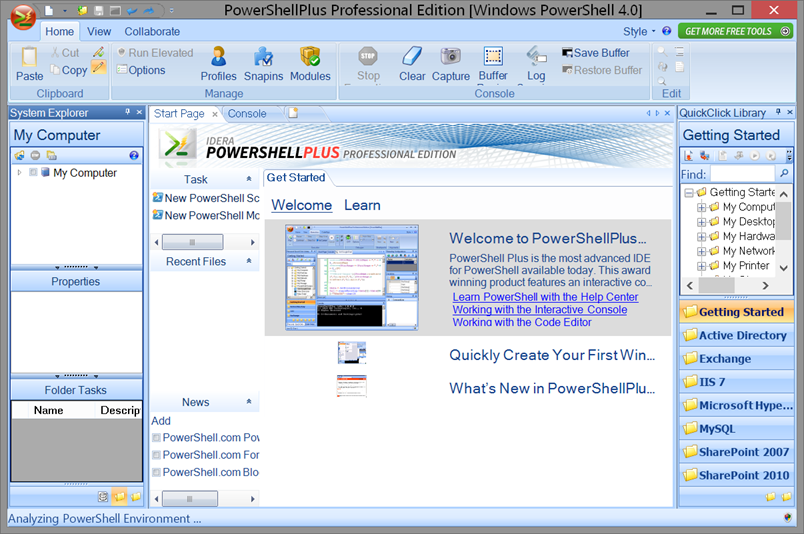Open Options in Manage group
The height and width of the screenshot is (534, 804).
(141, 70)
